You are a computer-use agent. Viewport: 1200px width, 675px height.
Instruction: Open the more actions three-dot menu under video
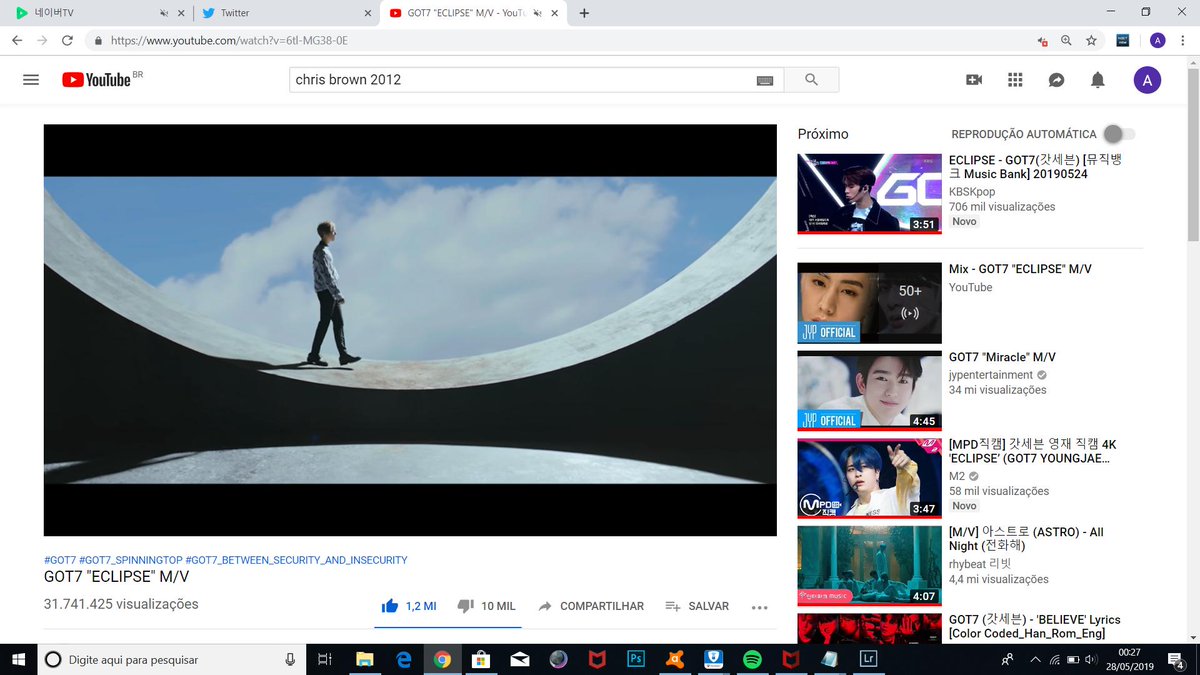point(759,607)
